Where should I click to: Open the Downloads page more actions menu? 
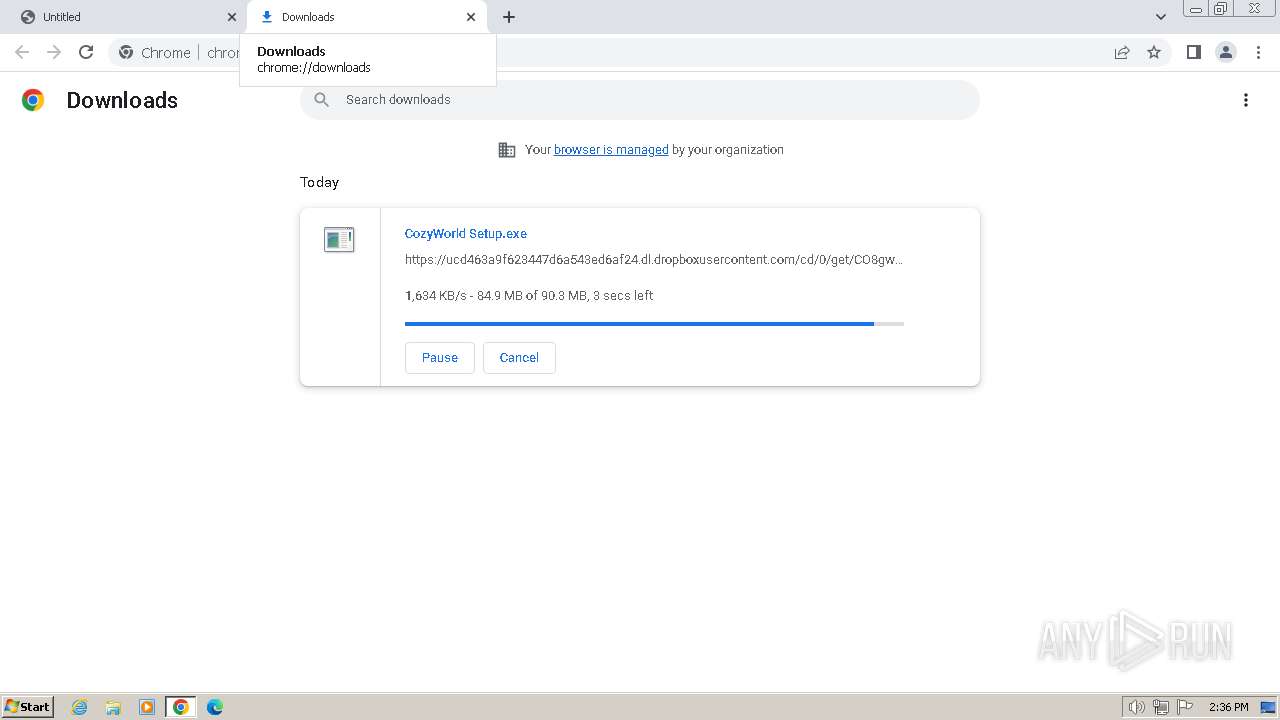click(x=1246, y=100)
